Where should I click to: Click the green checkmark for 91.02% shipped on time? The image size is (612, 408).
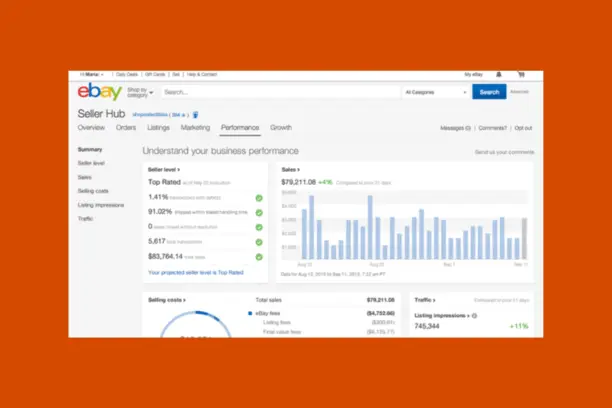(259, 212)
